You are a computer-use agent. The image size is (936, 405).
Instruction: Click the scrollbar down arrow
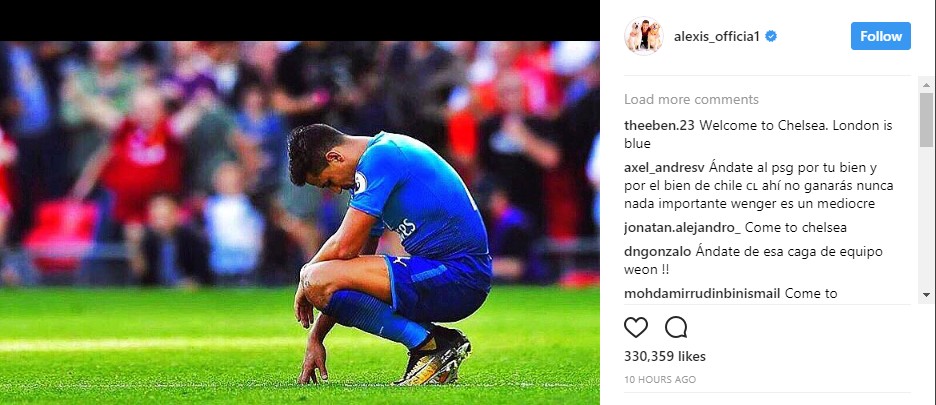pyautogui.click(x=926, y=294)
